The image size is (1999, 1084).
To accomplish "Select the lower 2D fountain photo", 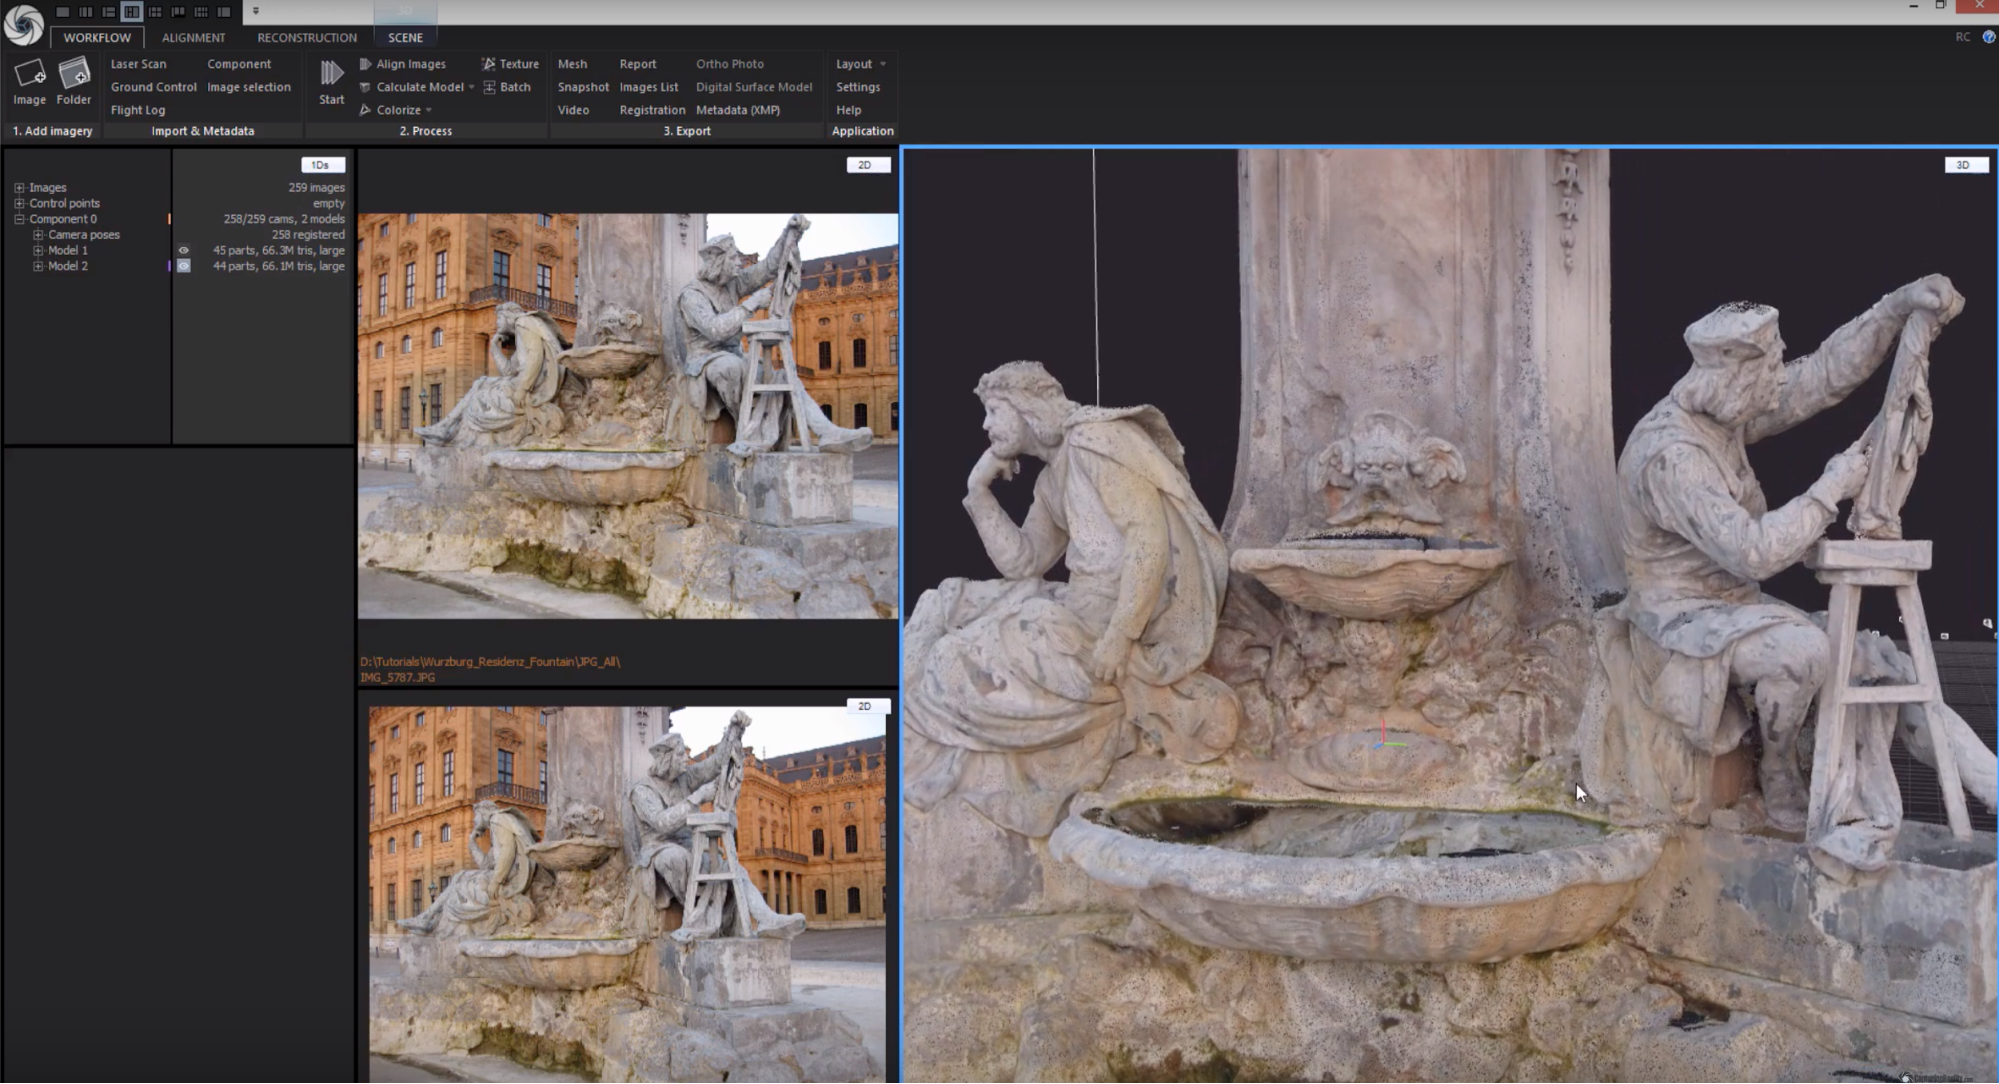I will 627,895.
